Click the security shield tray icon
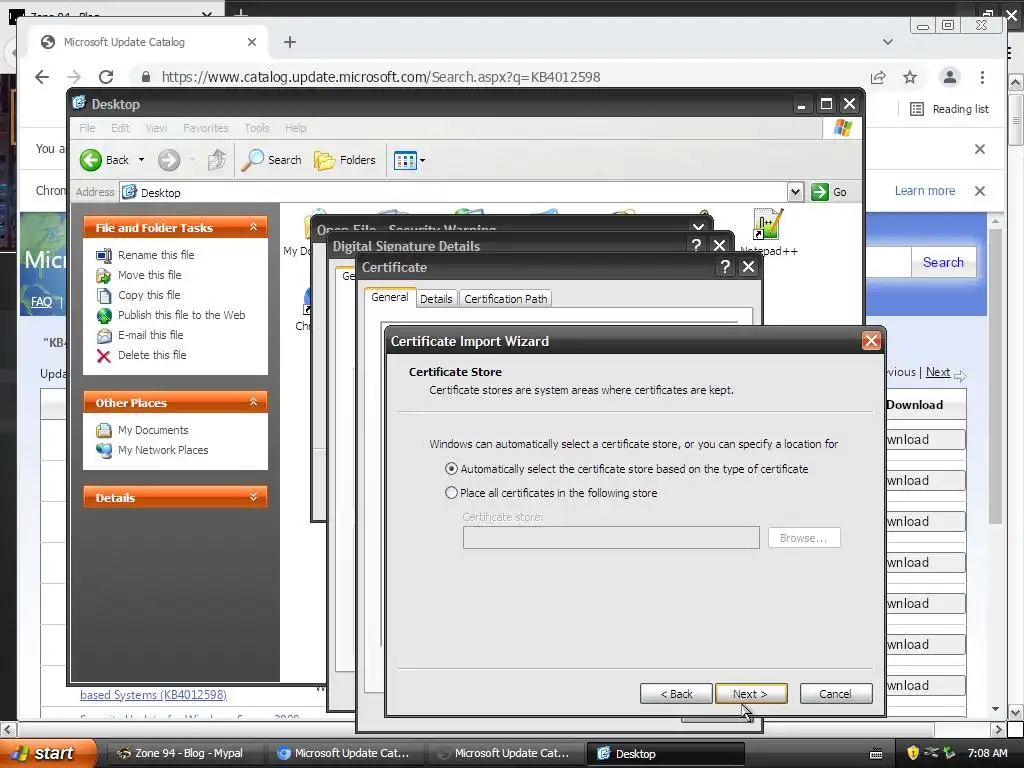 click(x=913, y=753)
